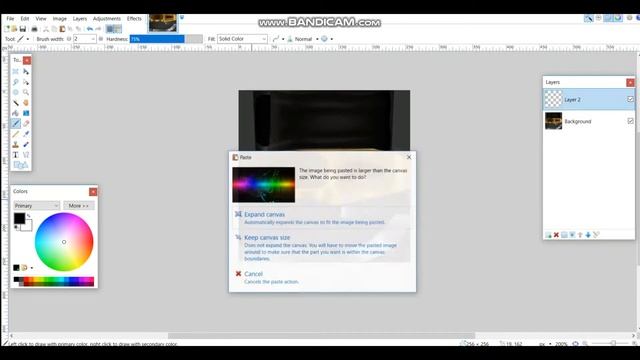Select the Line/Curve tool
Viewport: 640px width, 360px height.
(x=26, y=155)
